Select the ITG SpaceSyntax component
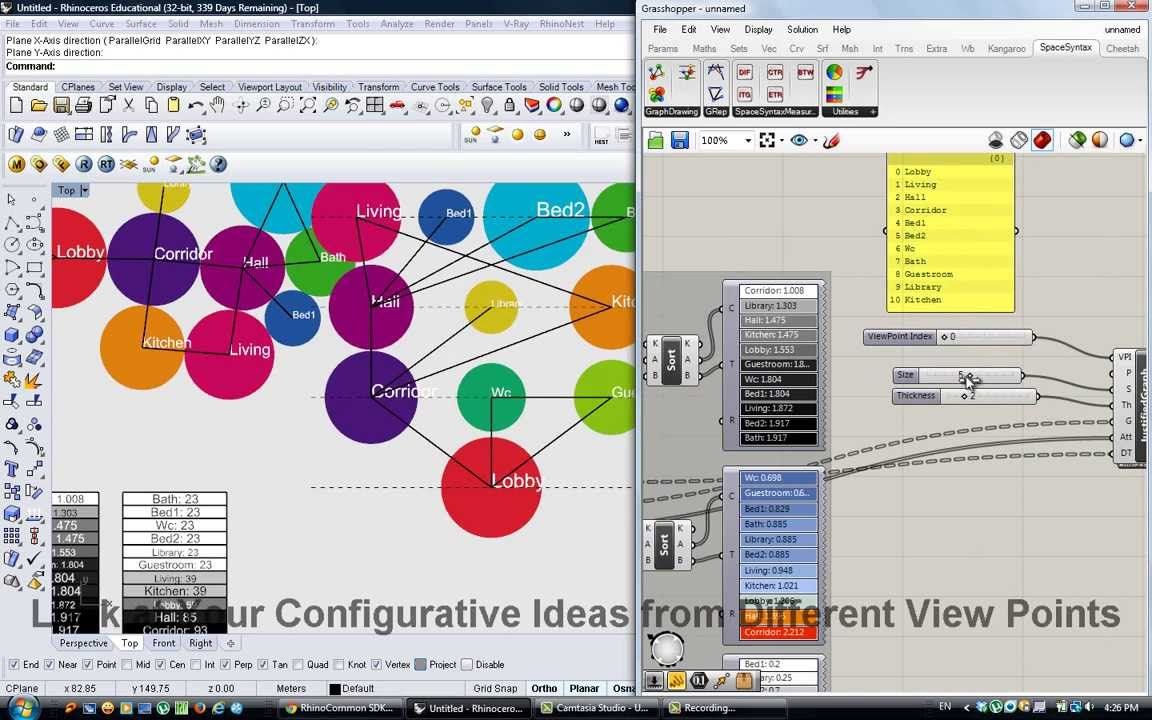 (745, 95)
